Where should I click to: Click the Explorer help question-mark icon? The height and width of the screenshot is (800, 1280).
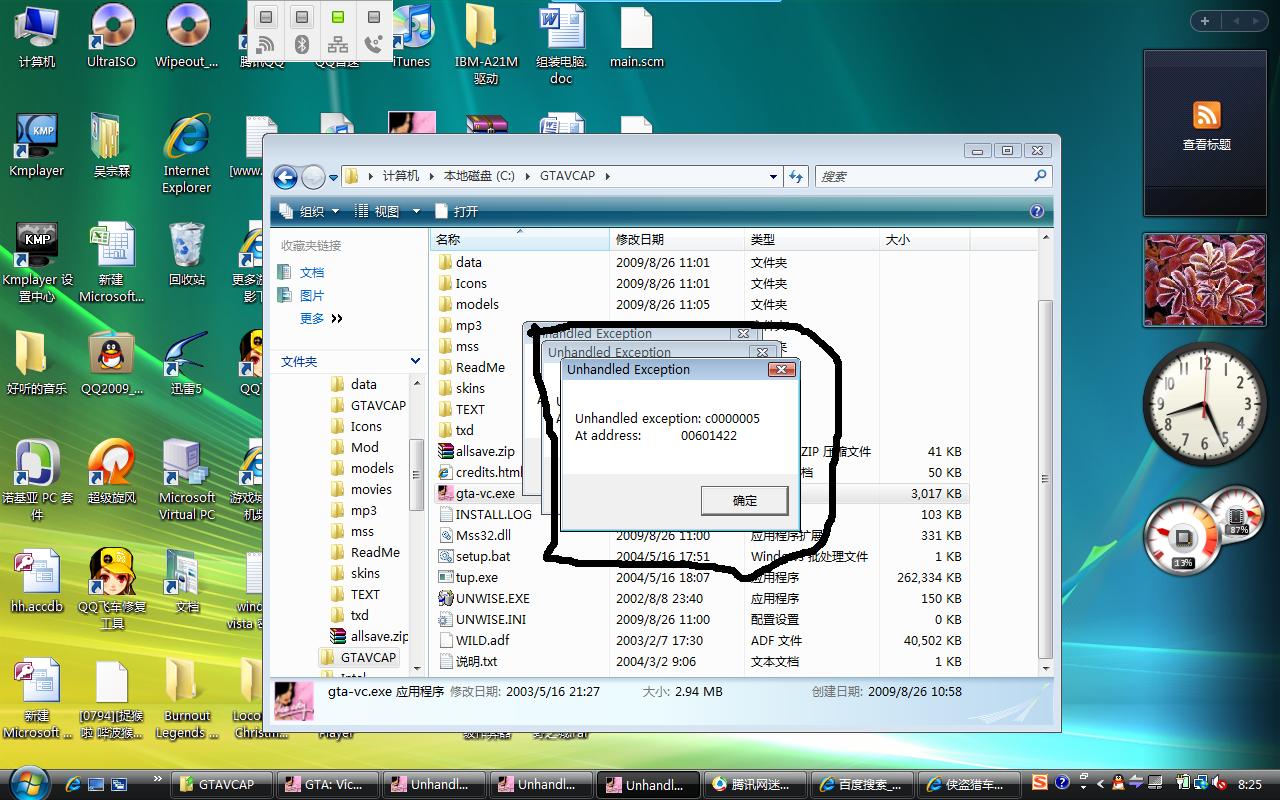pyautogui.click(x=1037, y=211)
